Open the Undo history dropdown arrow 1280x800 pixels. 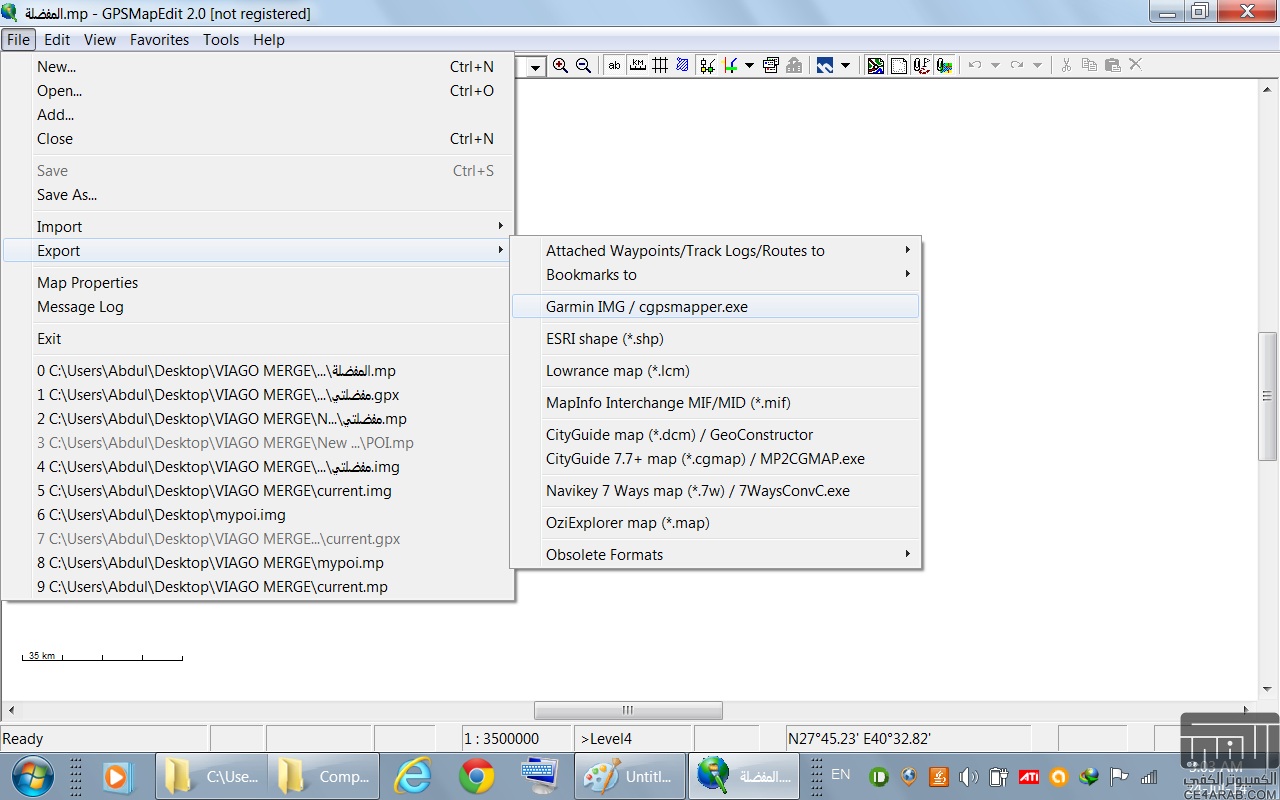pos(993,66)
